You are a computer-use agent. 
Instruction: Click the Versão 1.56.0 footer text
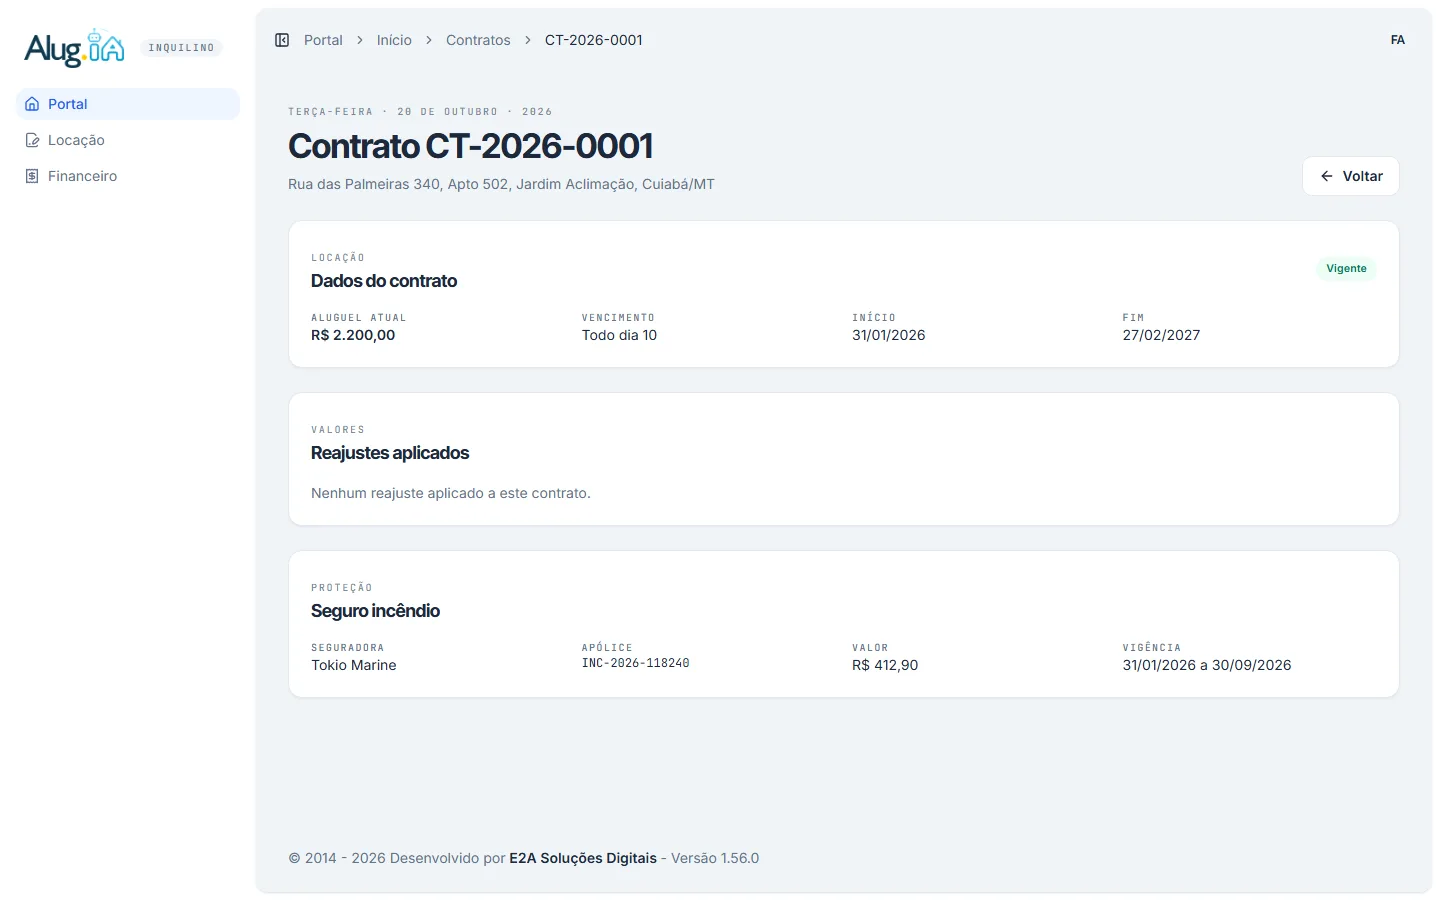pos(715,858)
